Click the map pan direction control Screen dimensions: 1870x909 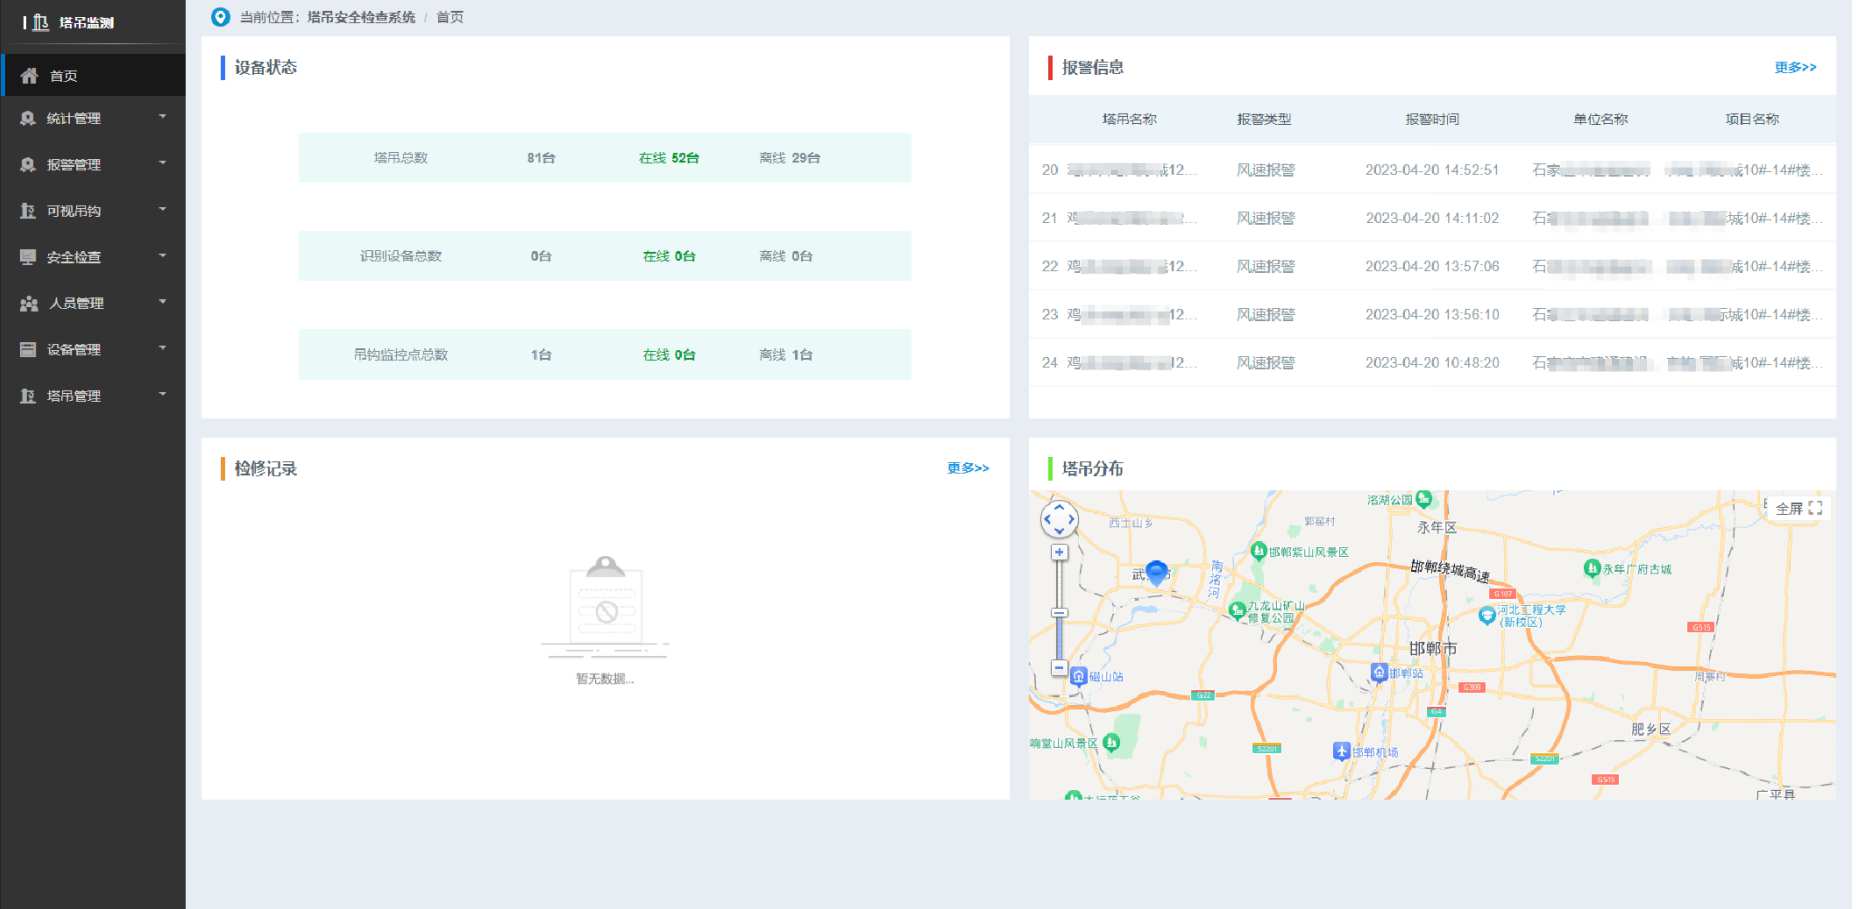pos(1059,519)
